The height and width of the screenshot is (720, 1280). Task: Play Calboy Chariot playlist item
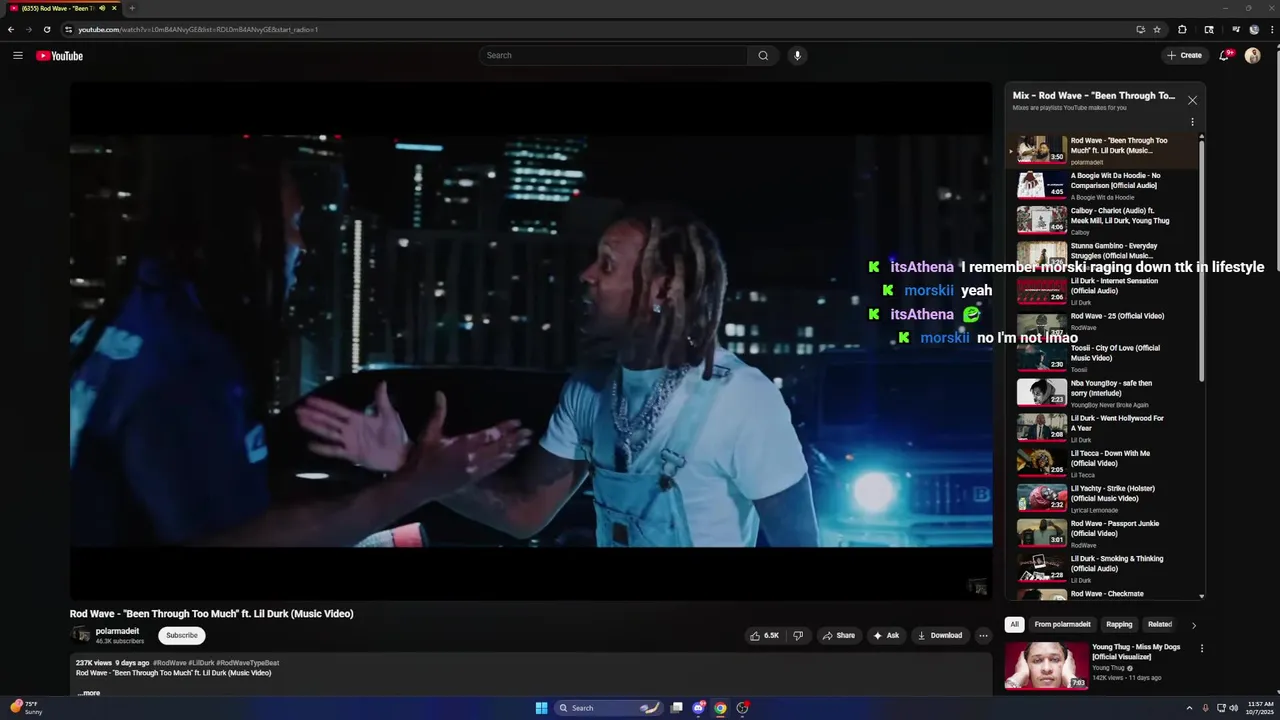pyautogui.click(x=1104, y=221)
